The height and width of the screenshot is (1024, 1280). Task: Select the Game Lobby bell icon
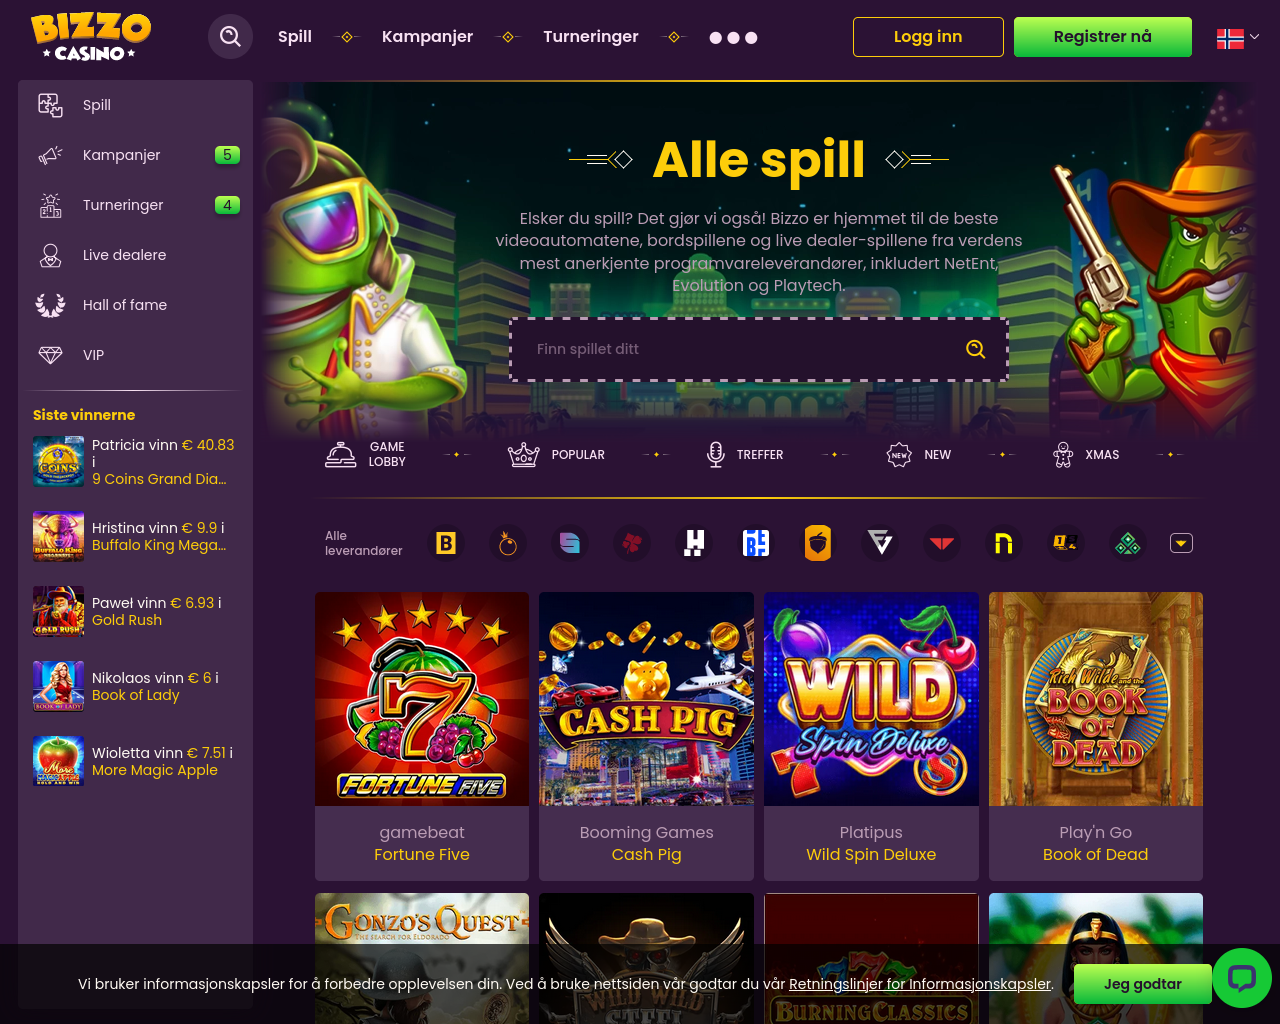(341, 455)
